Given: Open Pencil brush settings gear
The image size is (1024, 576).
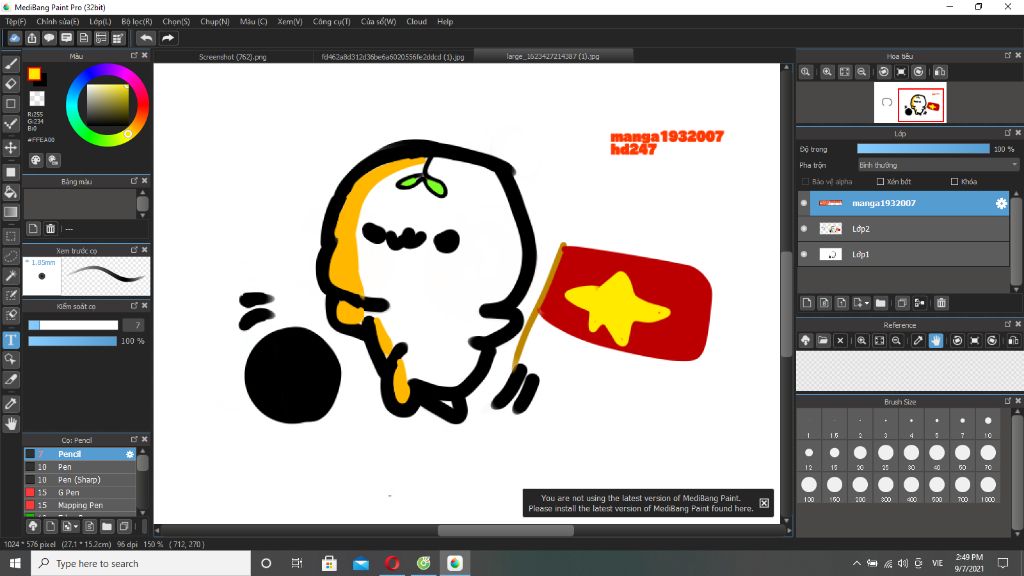Looking at the screenshot, I should point(129,454).
